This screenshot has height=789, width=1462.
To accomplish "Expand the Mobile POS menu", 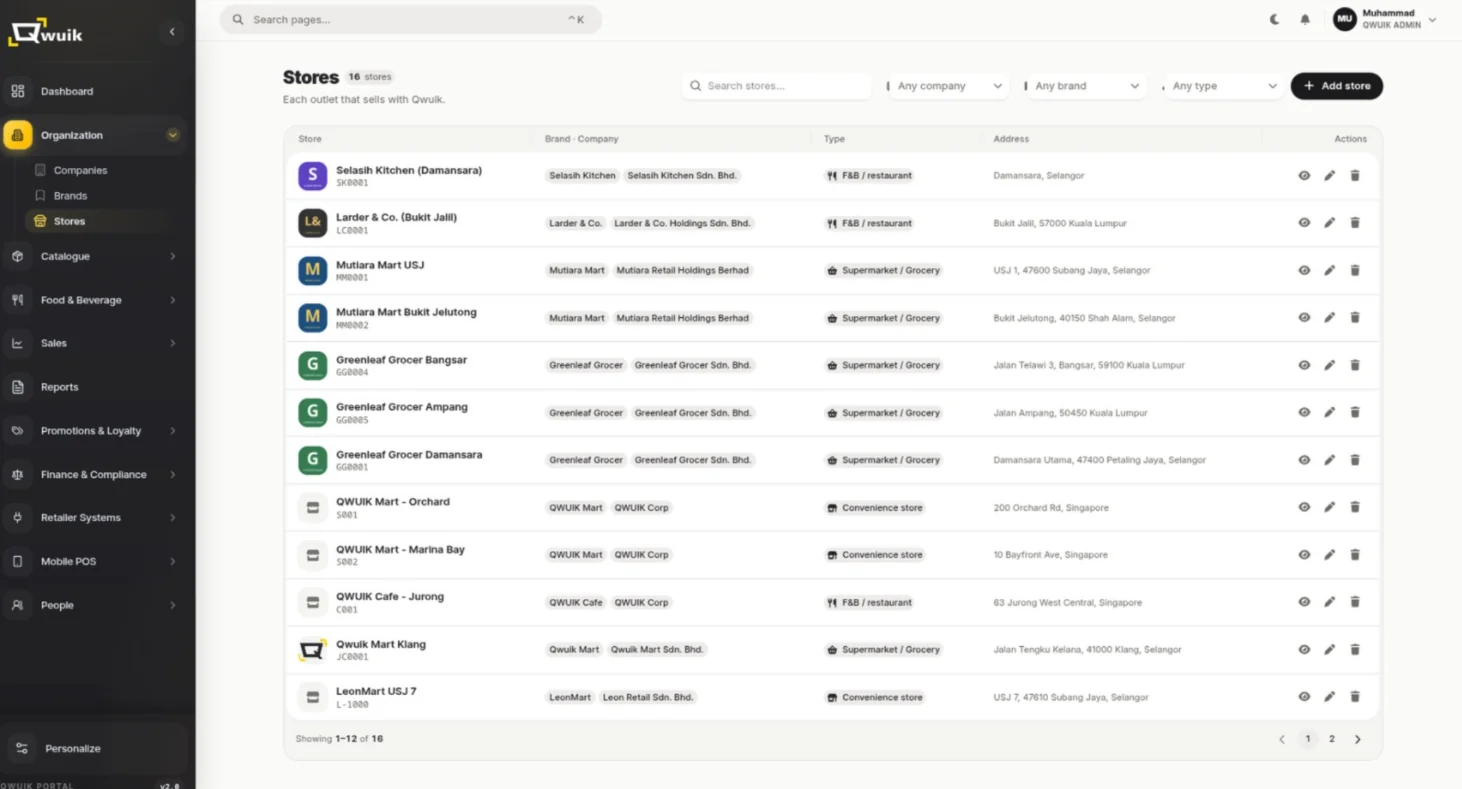I will click(x=95, y=561).
